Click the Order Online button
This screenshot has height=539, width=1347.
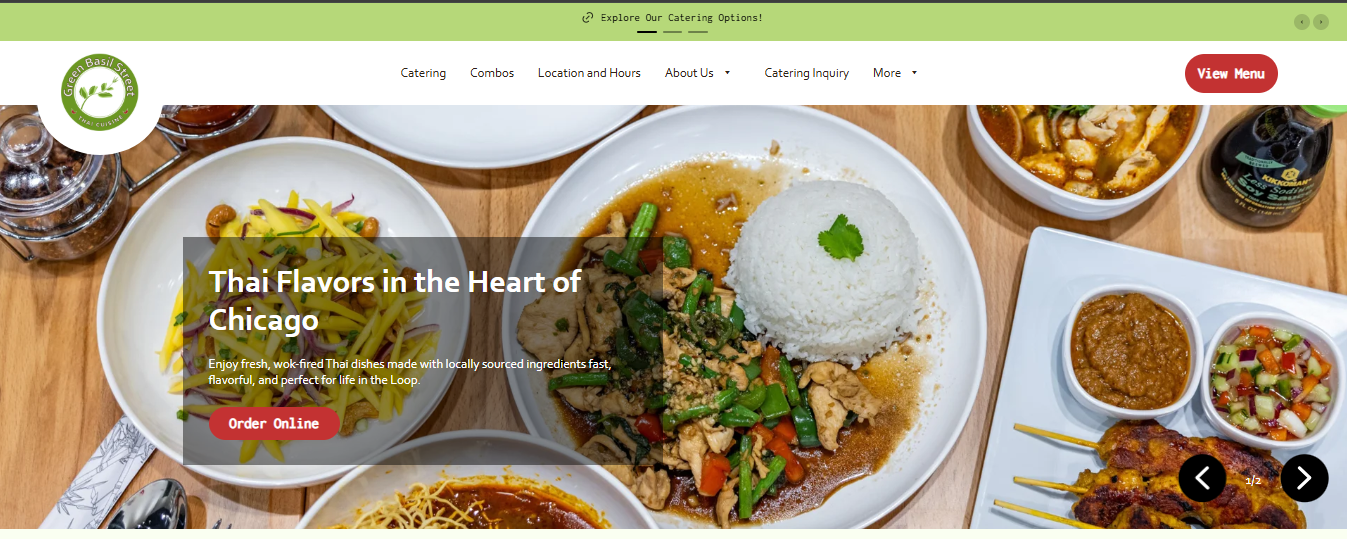274,423
